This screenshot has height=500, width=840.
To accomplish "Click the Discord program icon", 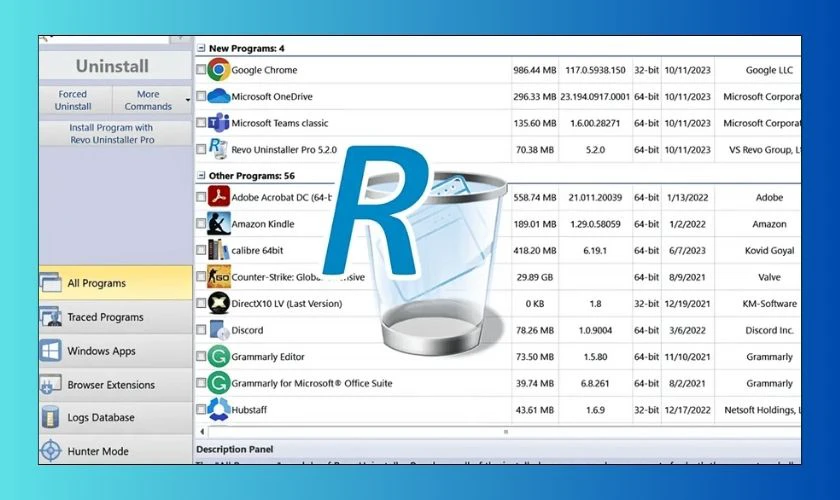I will pos(219,330).
